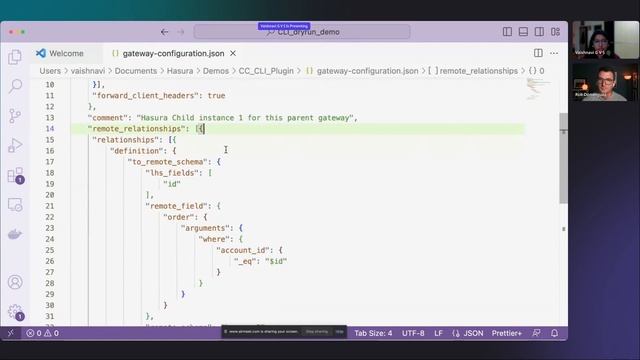The height and width of the screenshot is (360, 640).
Task: Select the bottom participant video thumbnail
Action: (605, 82)
